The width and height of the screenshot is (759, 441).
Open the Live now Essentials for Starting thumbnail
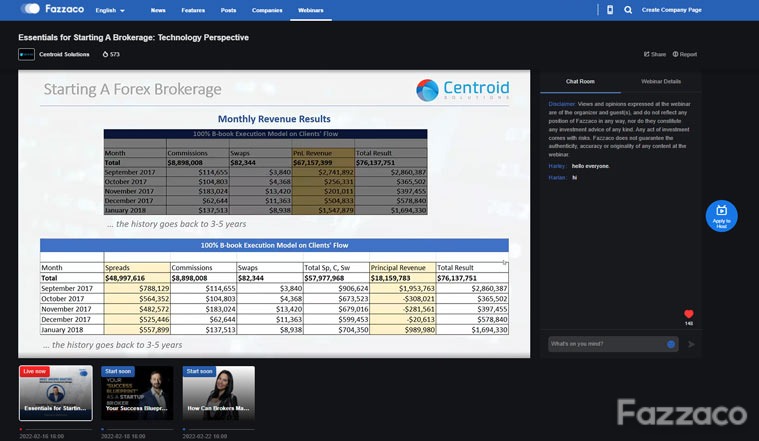coord(56,393)
